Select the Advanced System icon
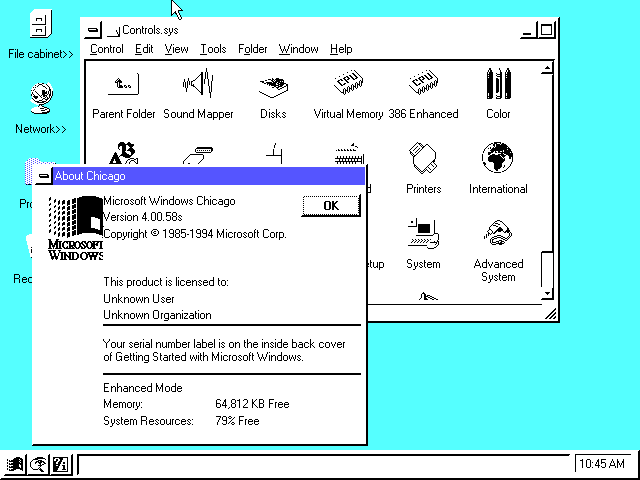Screen dimensions: 640x480 point(498,233)
